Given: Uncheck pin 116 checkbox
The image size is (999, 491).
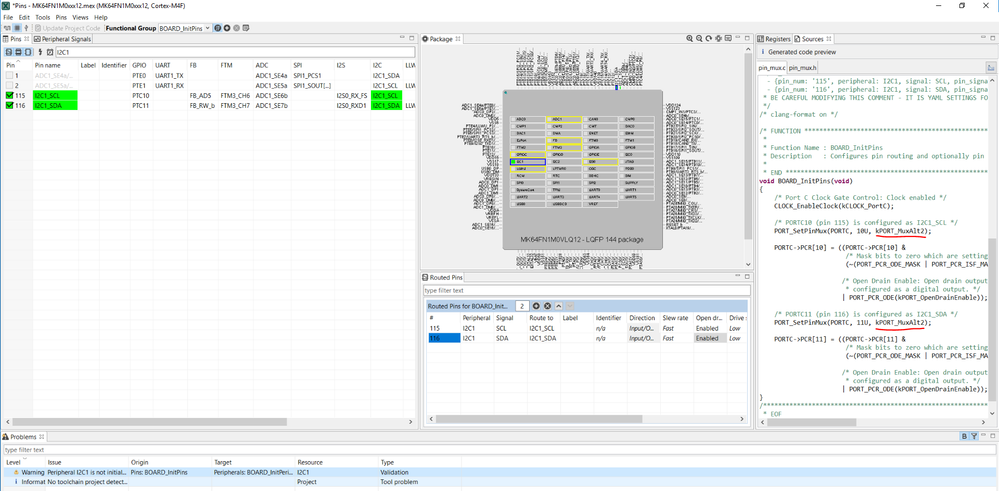Looking at the screenshot, I should pos(9,105).
